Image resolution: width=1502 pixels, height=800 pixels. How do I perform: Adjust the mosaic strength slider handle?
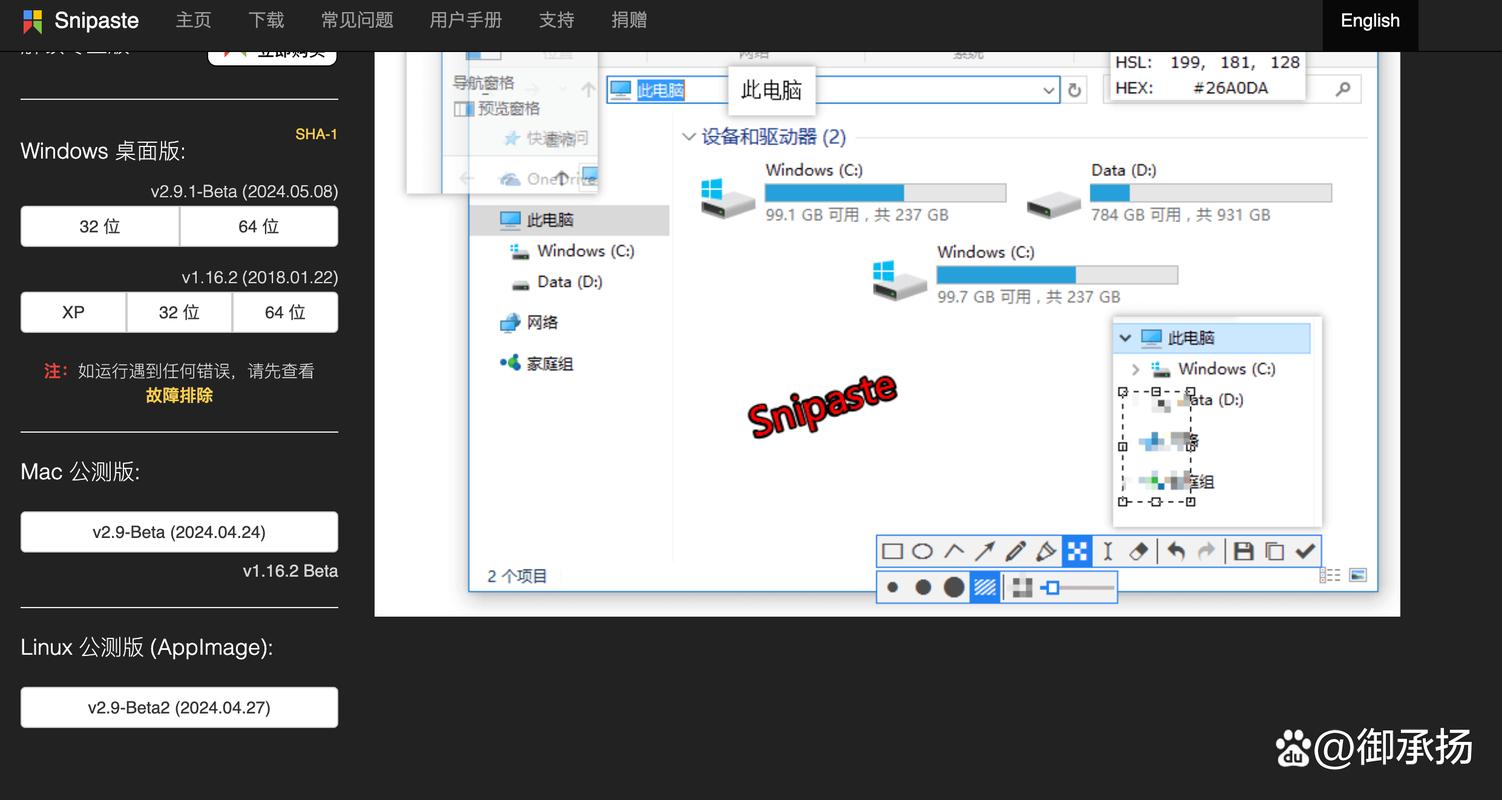click(x=1050, y=588)
